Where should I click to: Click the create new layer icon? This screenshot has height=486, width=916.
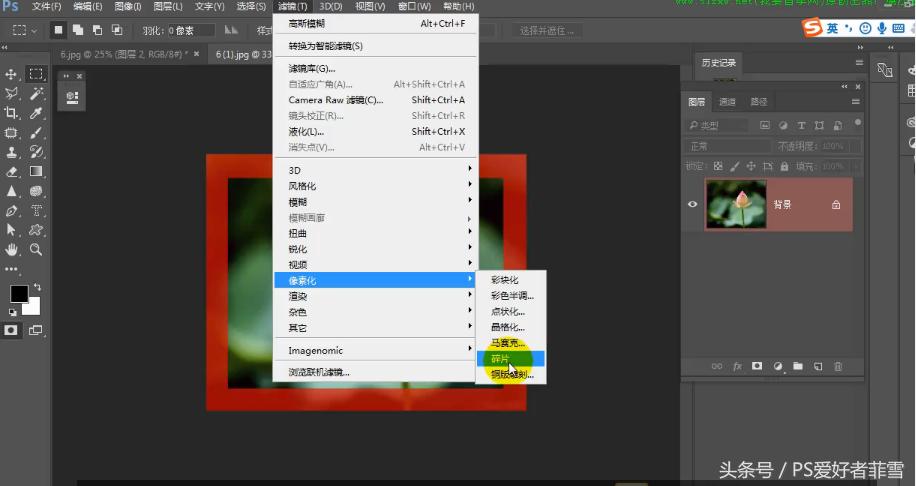pos(818,366)
